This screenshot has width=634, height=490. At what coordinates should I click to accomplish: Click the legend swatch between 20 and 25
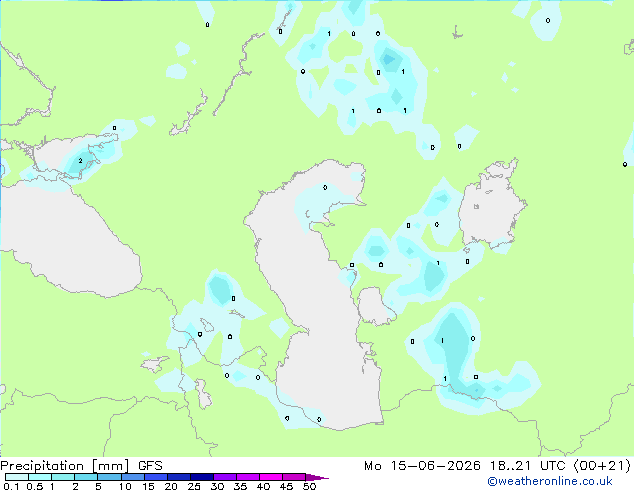(x=179, y=477)
